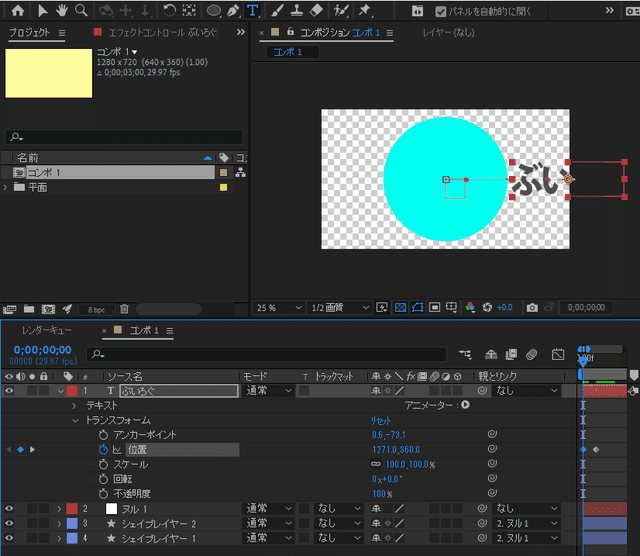Open コンポ 1 timeline panel menu
This screenshot has height=556, width=640.
[170, 331]
